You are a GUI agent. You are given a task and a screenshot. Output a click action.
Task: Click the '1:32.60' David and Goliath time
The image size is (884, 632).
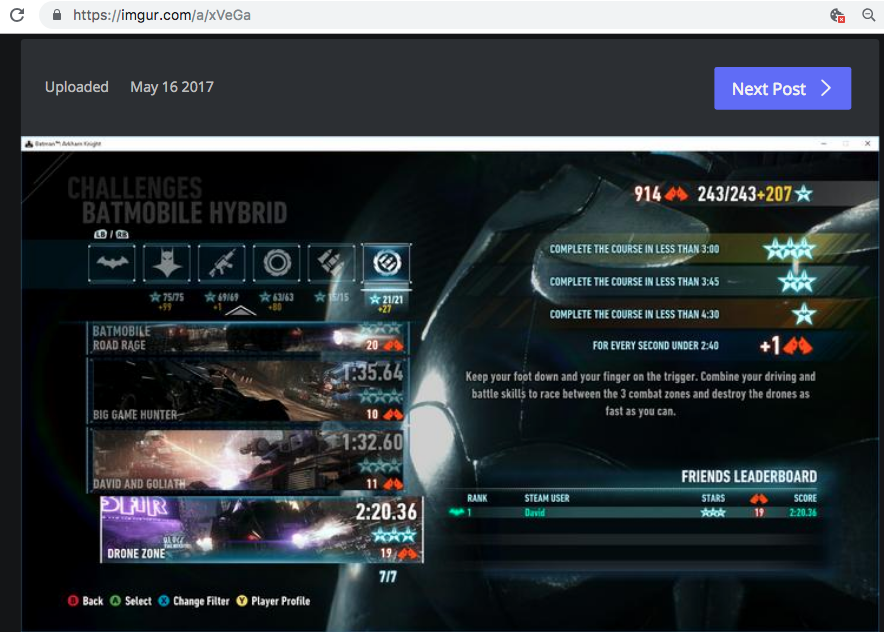coord(373,442)
